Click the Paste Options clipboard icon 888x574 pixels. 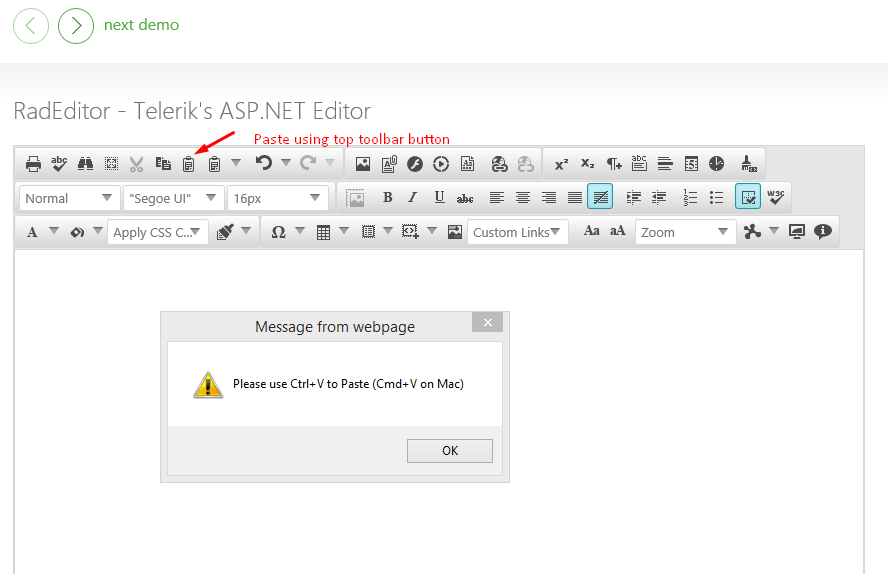coord(214,164)
